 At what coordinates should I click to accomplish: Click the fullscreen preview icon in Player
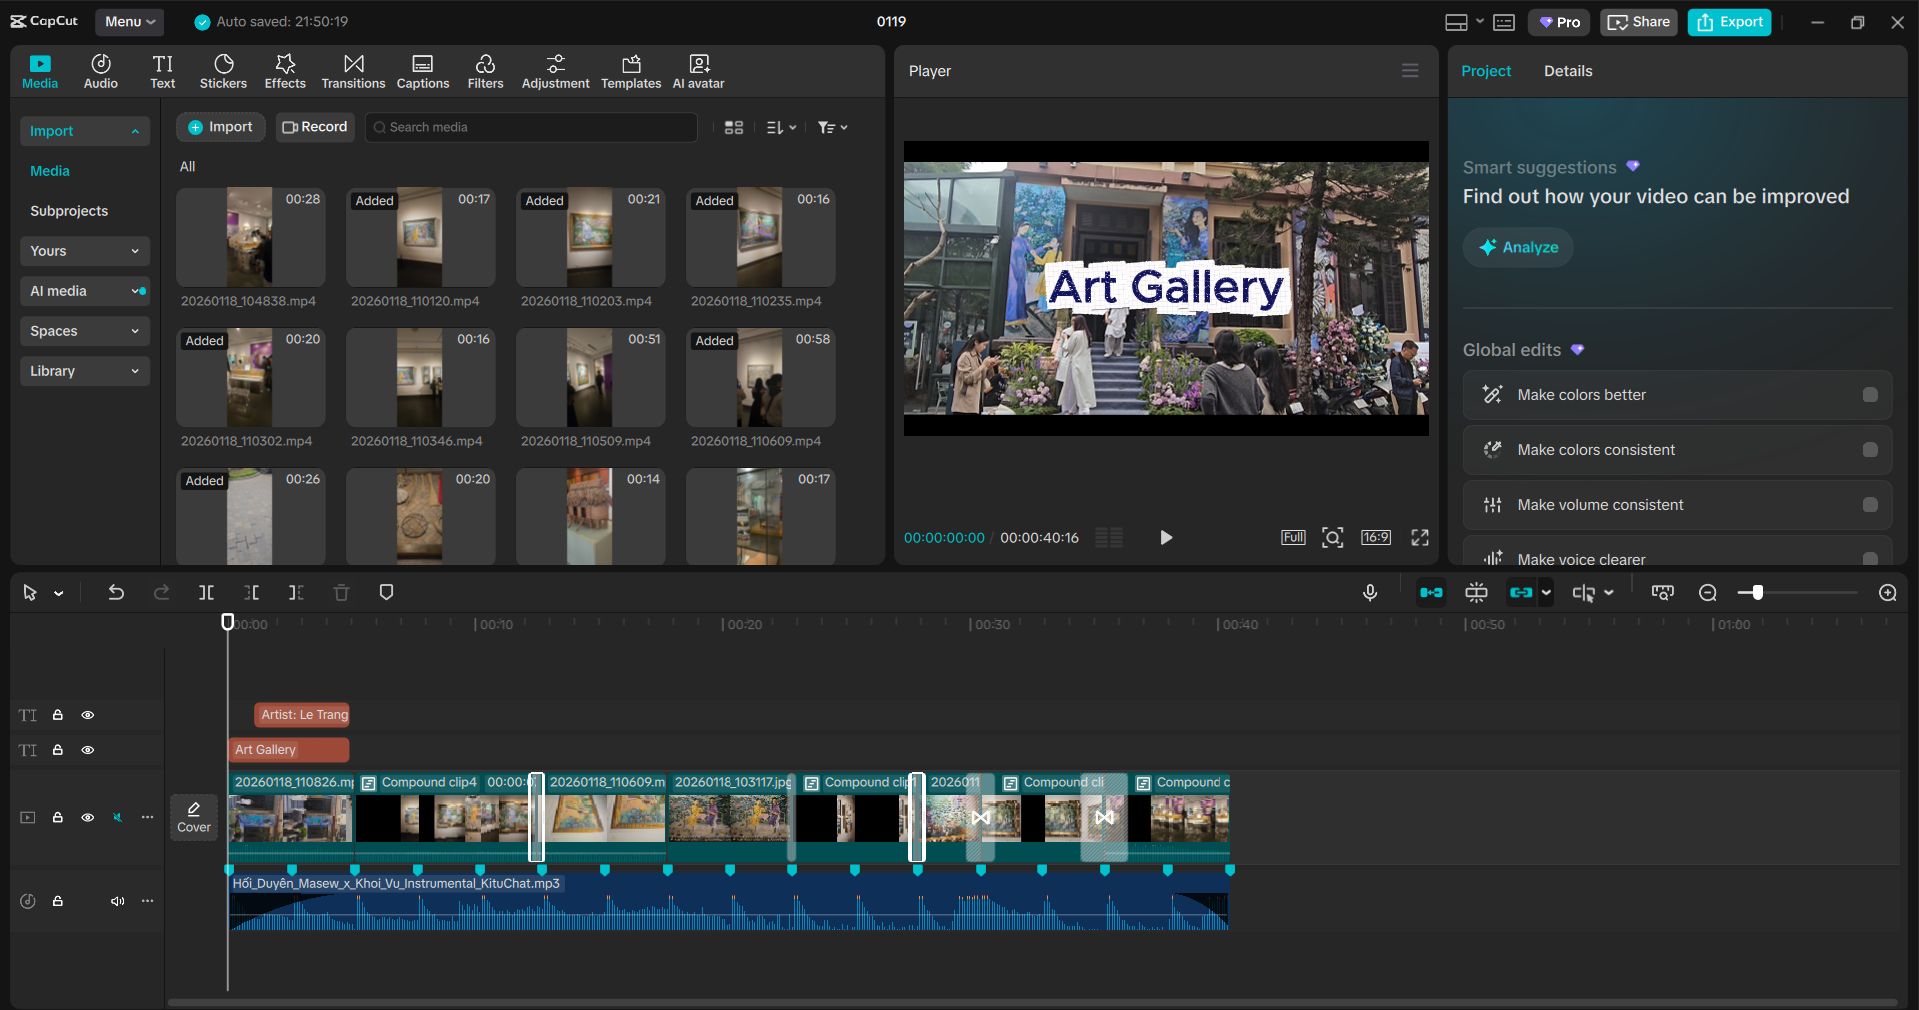click(x=1420, y=538)
